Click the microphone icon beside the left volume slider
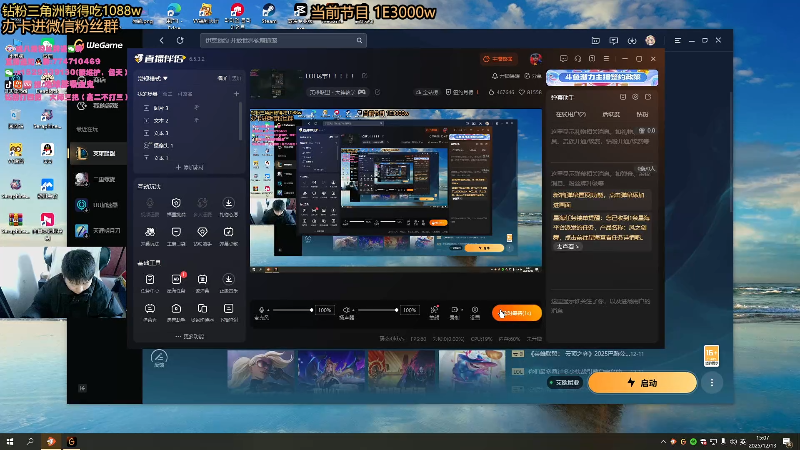Screen dimensions: 800x450 (x=262, y=310)
